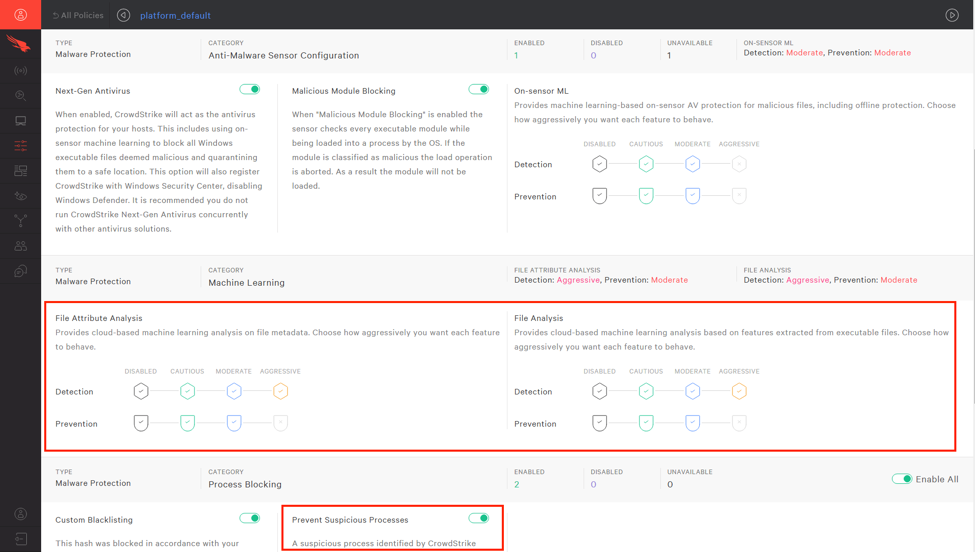975x552 pixels.
Task: Set File Attribute Analysis Prevention to Aggressive
Action: pos(280,423)
